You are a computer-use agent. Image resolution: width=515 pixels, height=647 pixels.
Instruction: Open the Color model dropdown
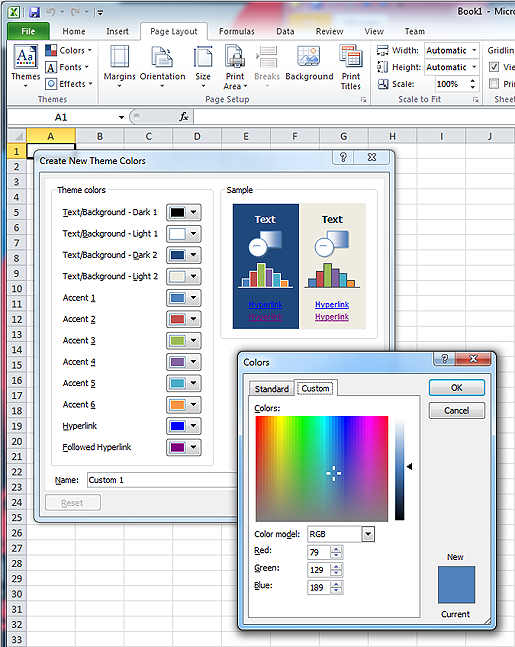click(x=368, y=534)
